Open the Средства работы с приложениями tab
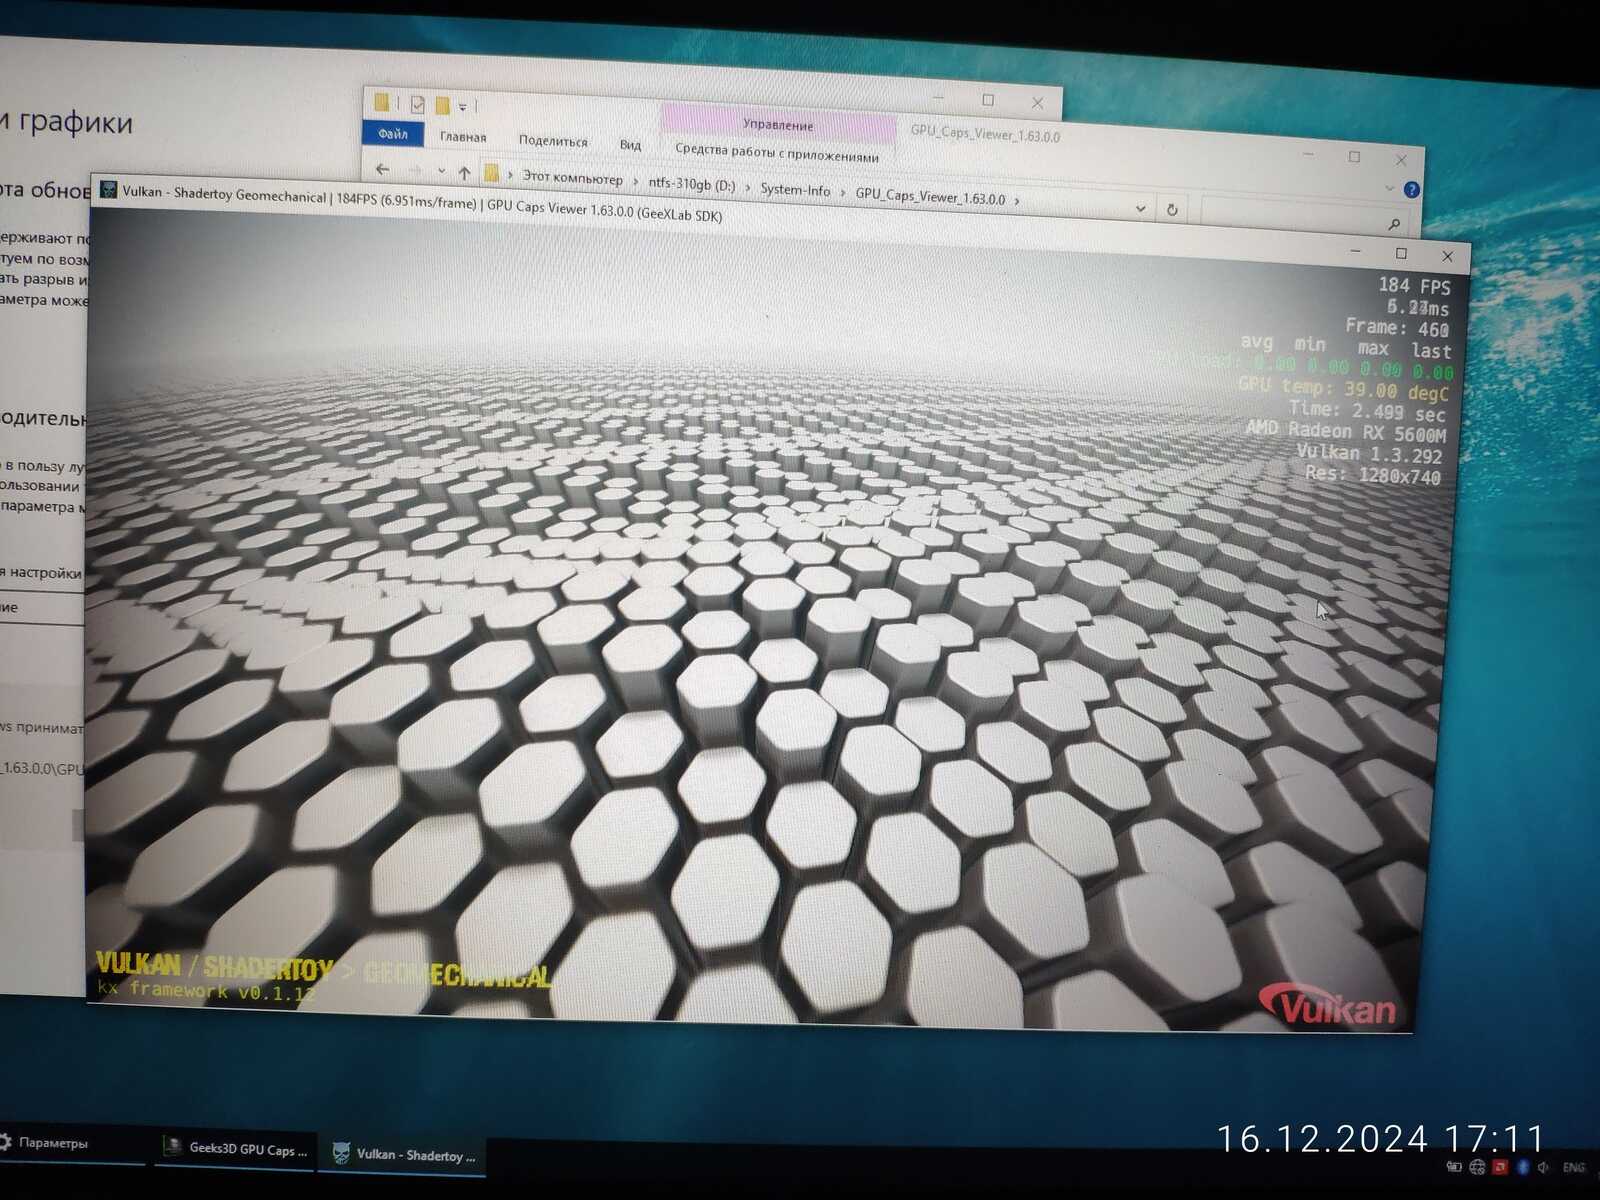 pyautogui.click(x=777, y=152)
